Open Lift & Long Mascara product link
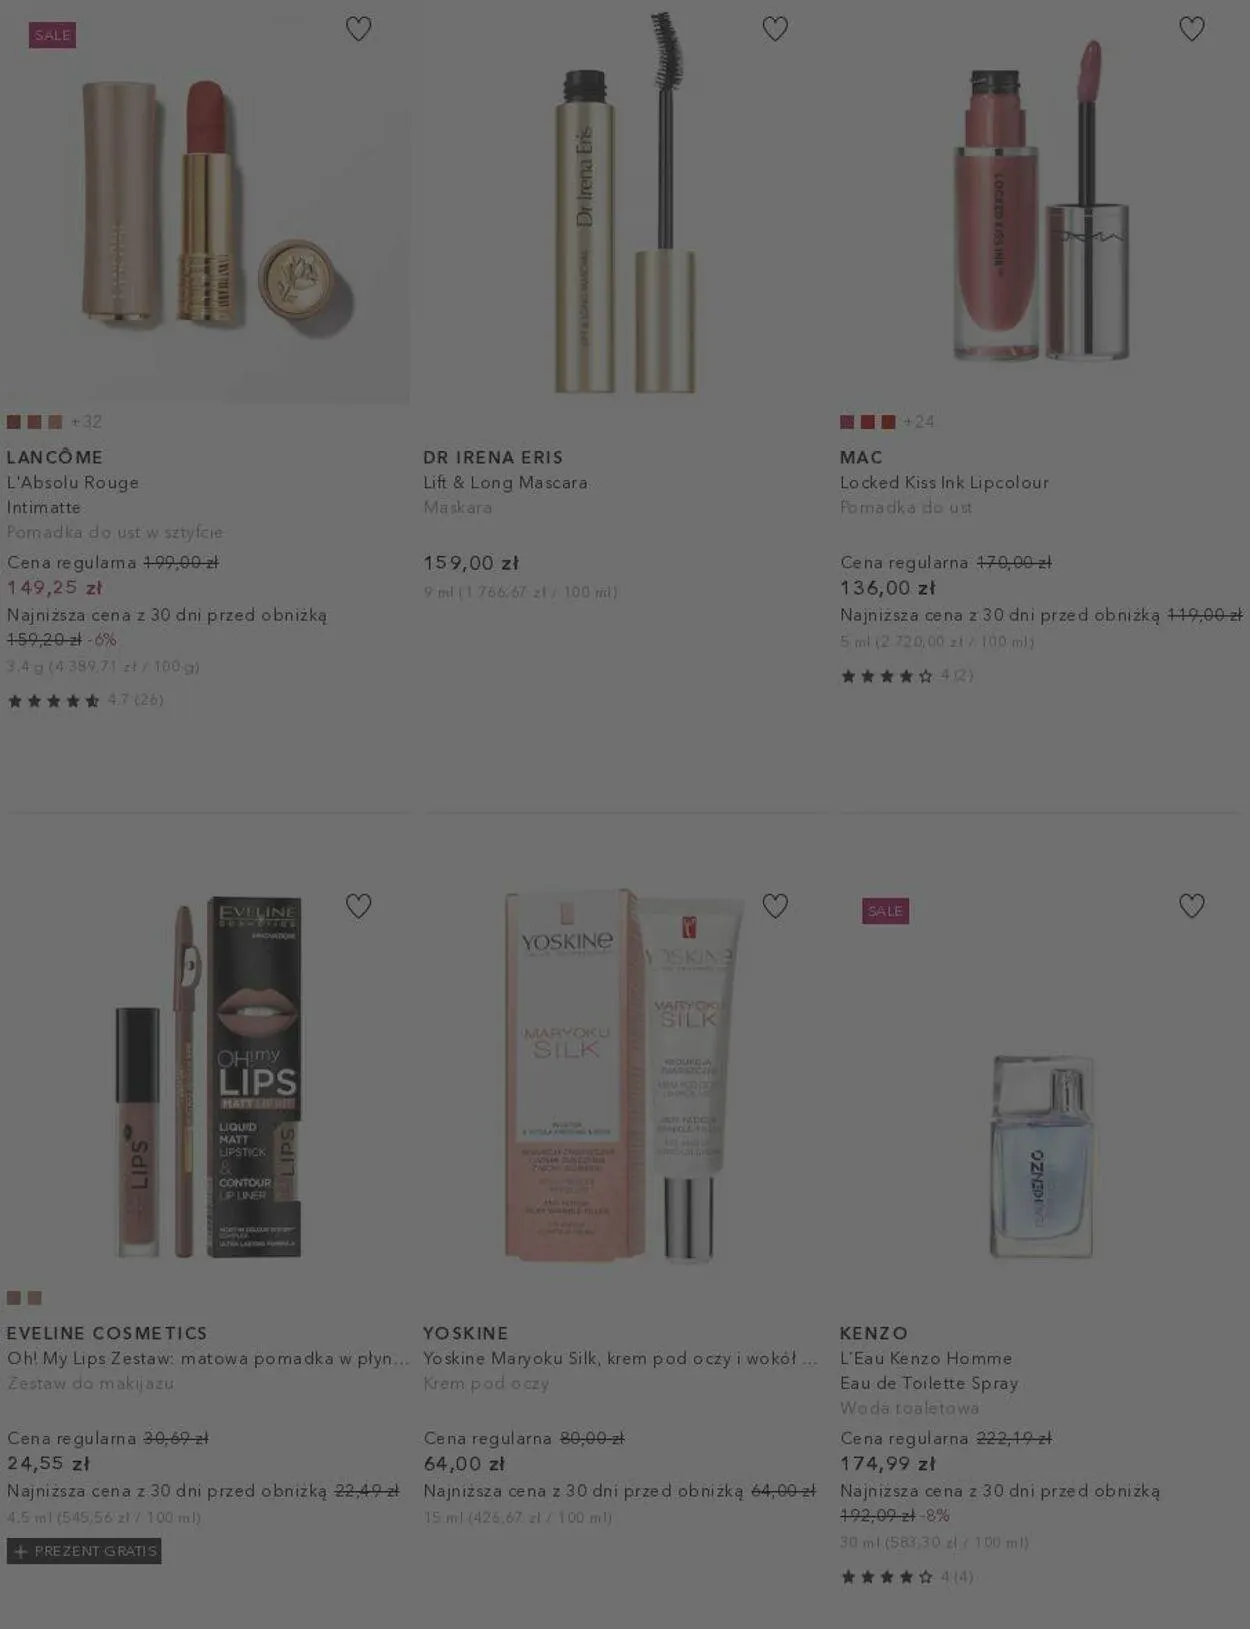This screenshot has height=1629, width=1250. pos(505,482)
